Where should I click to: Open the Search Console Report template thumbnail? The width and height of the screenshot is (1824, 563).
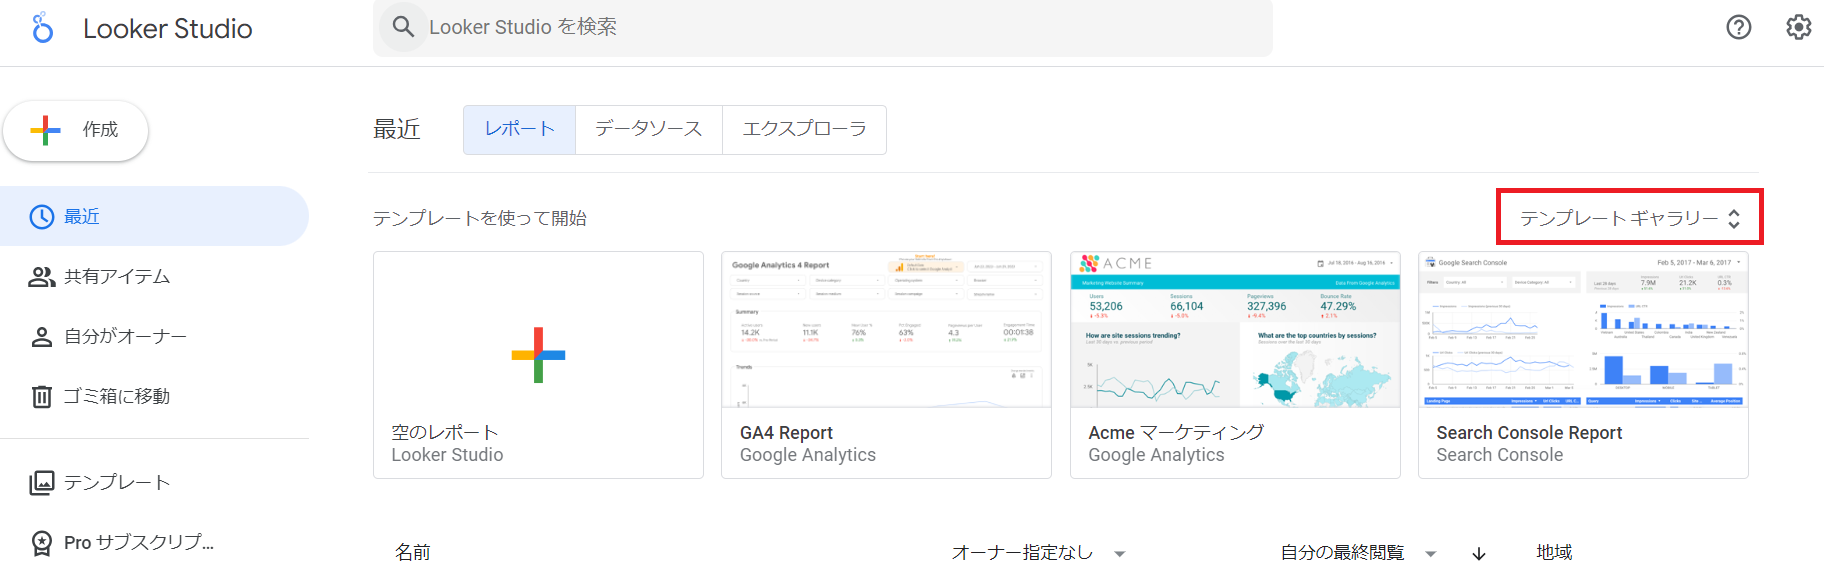(x=1583, y=330)
